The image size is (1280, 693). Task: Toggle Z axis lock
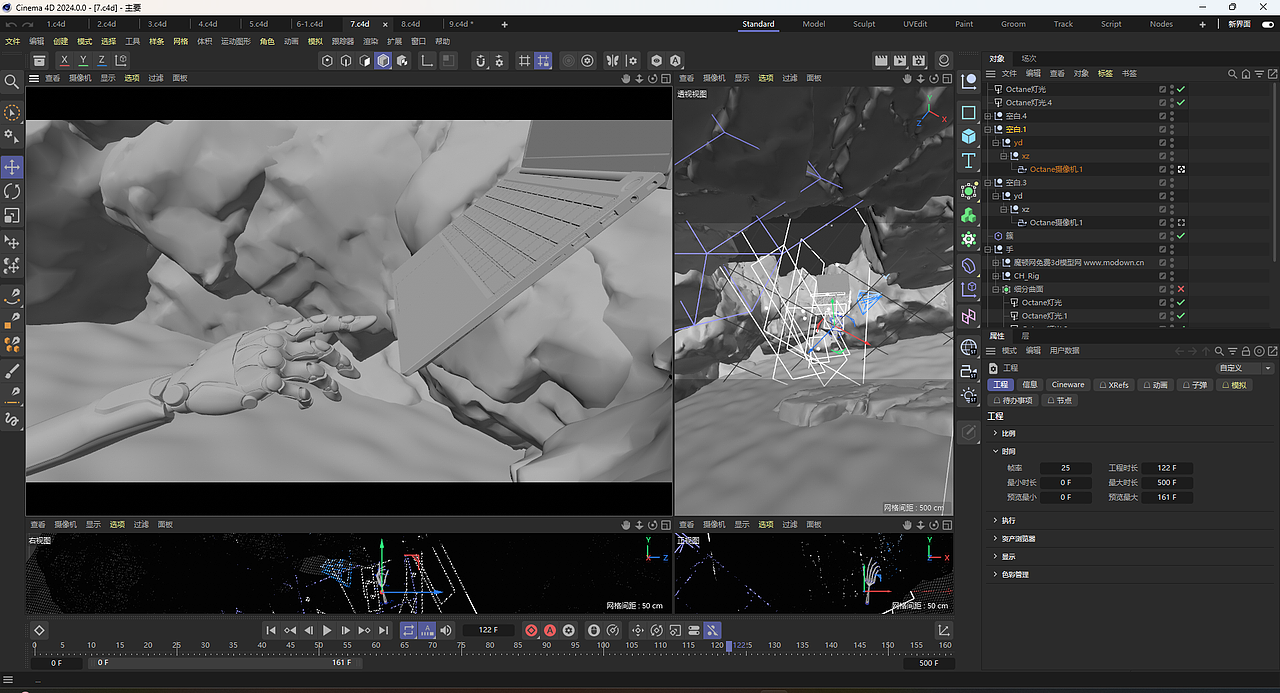[x=101, y=61]
